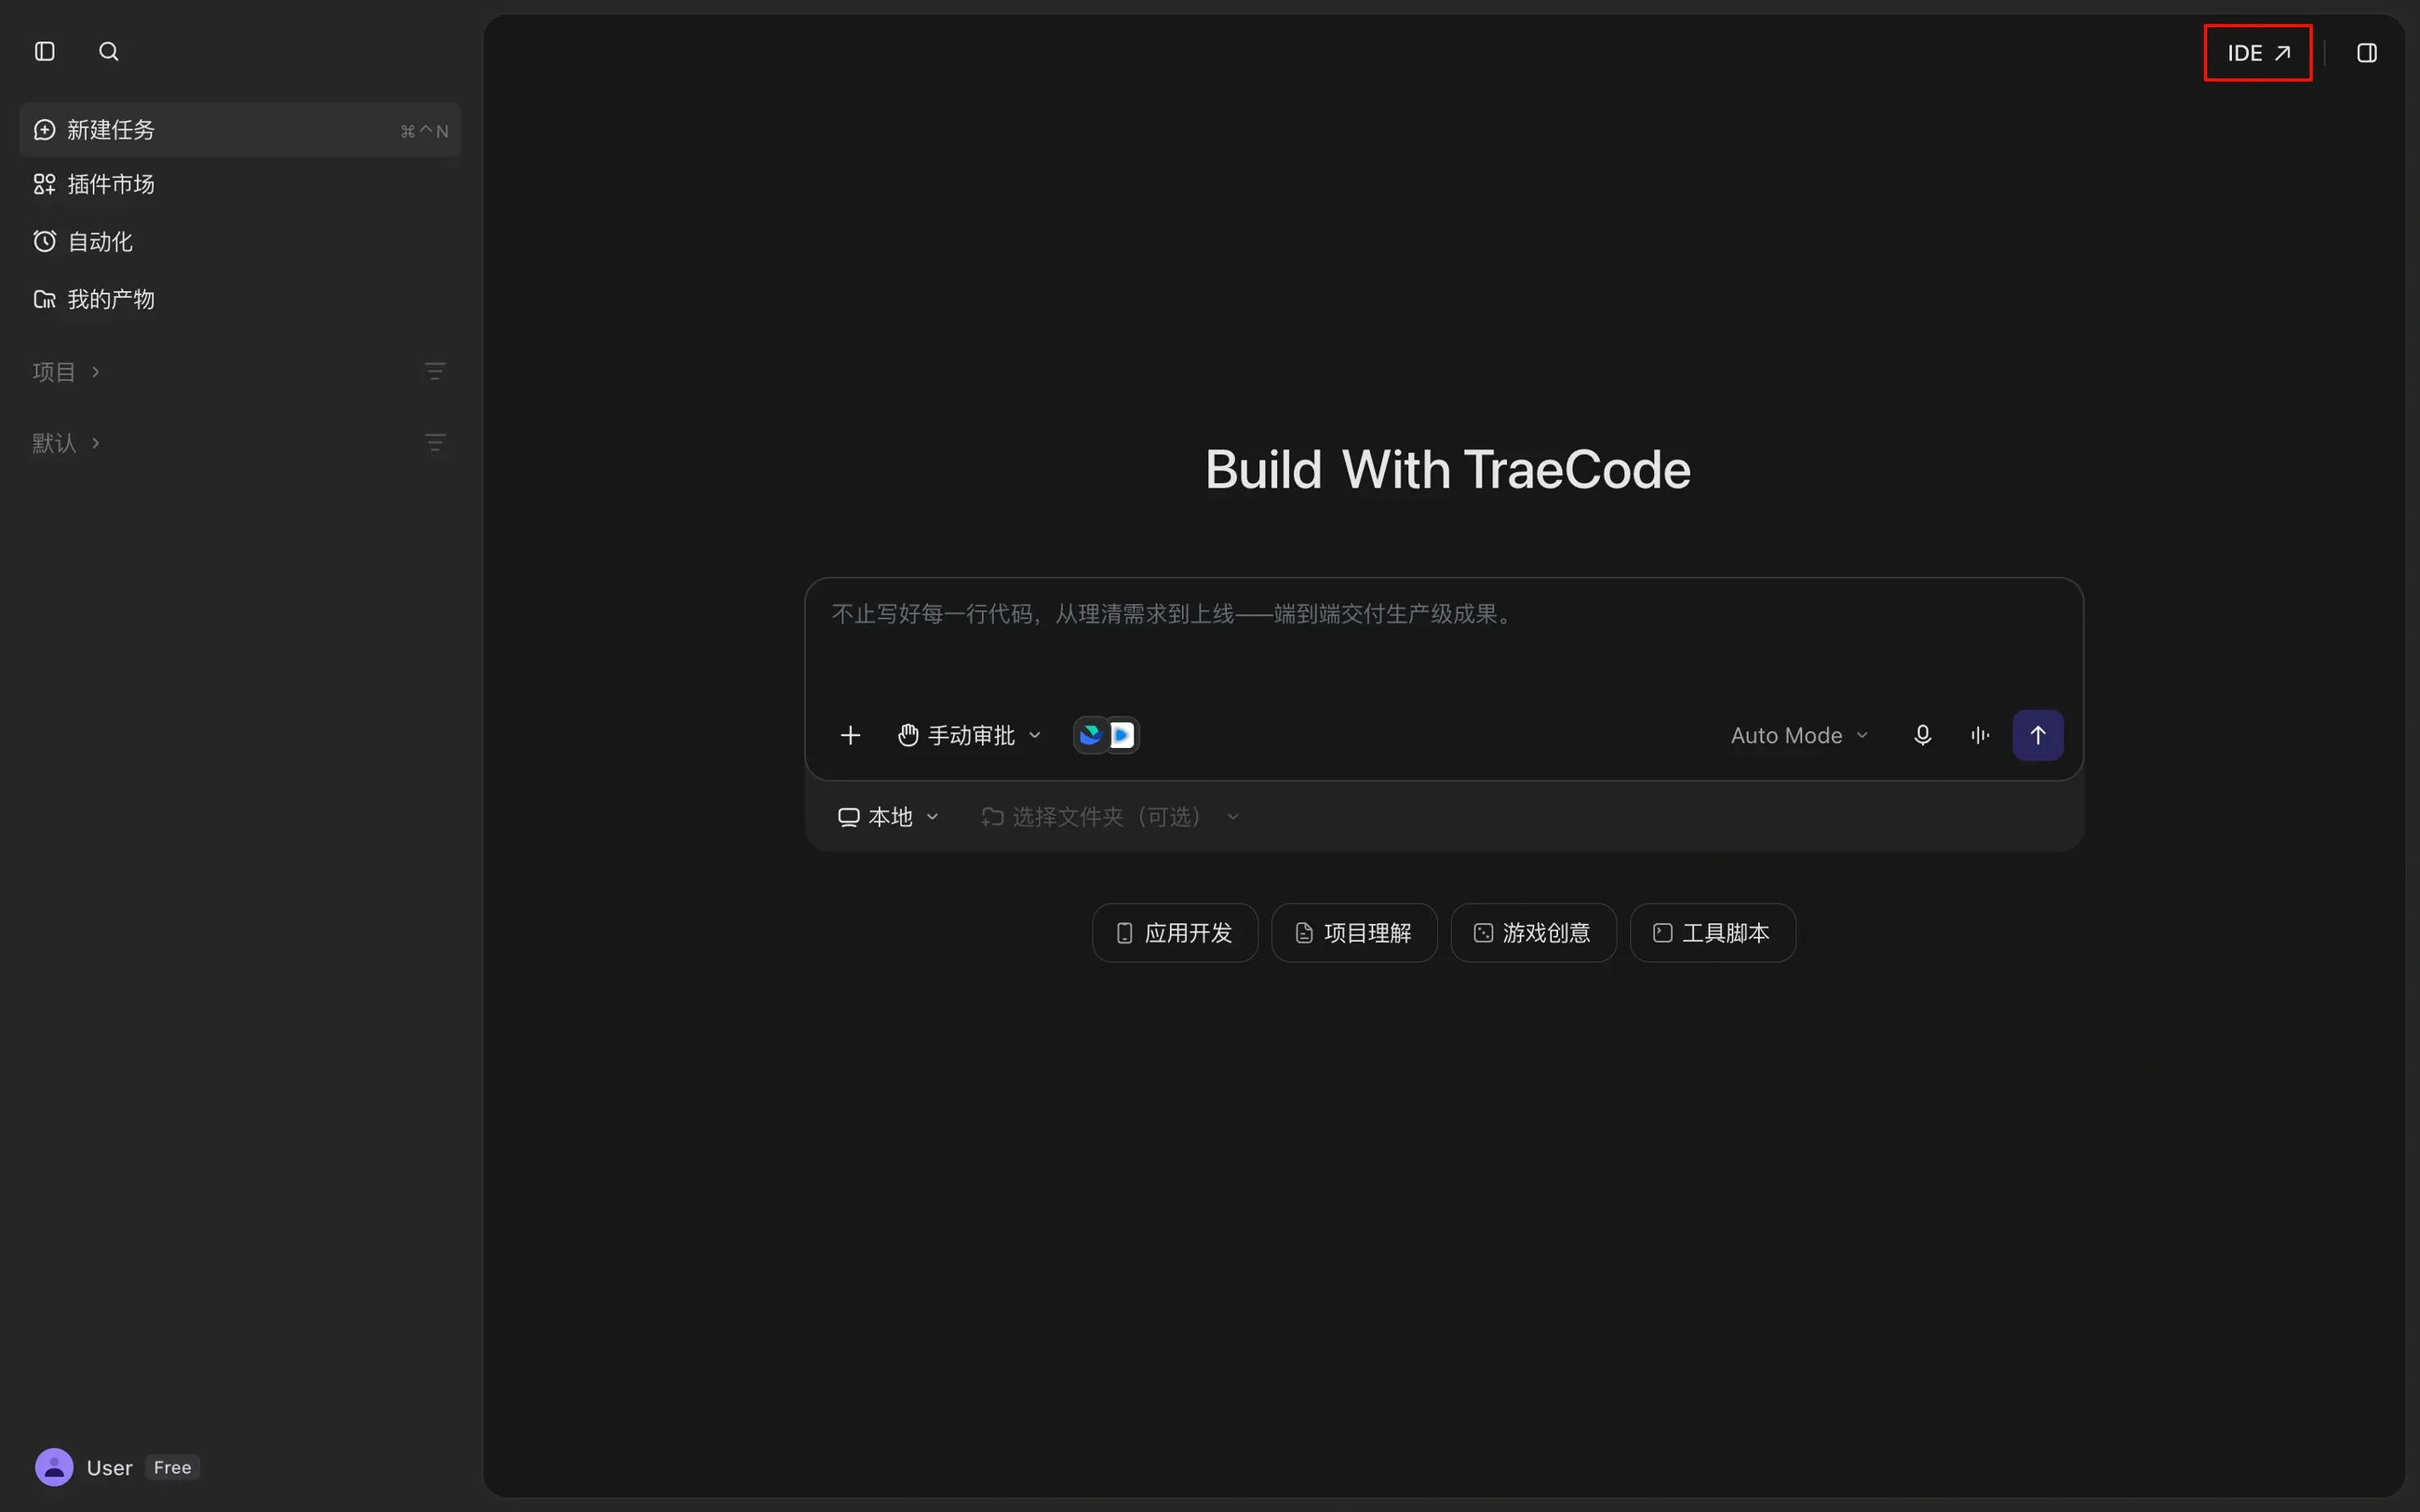Click the Free plan badge
Viewport: 2420px width, 1512px height.
tap(172, 1467)
